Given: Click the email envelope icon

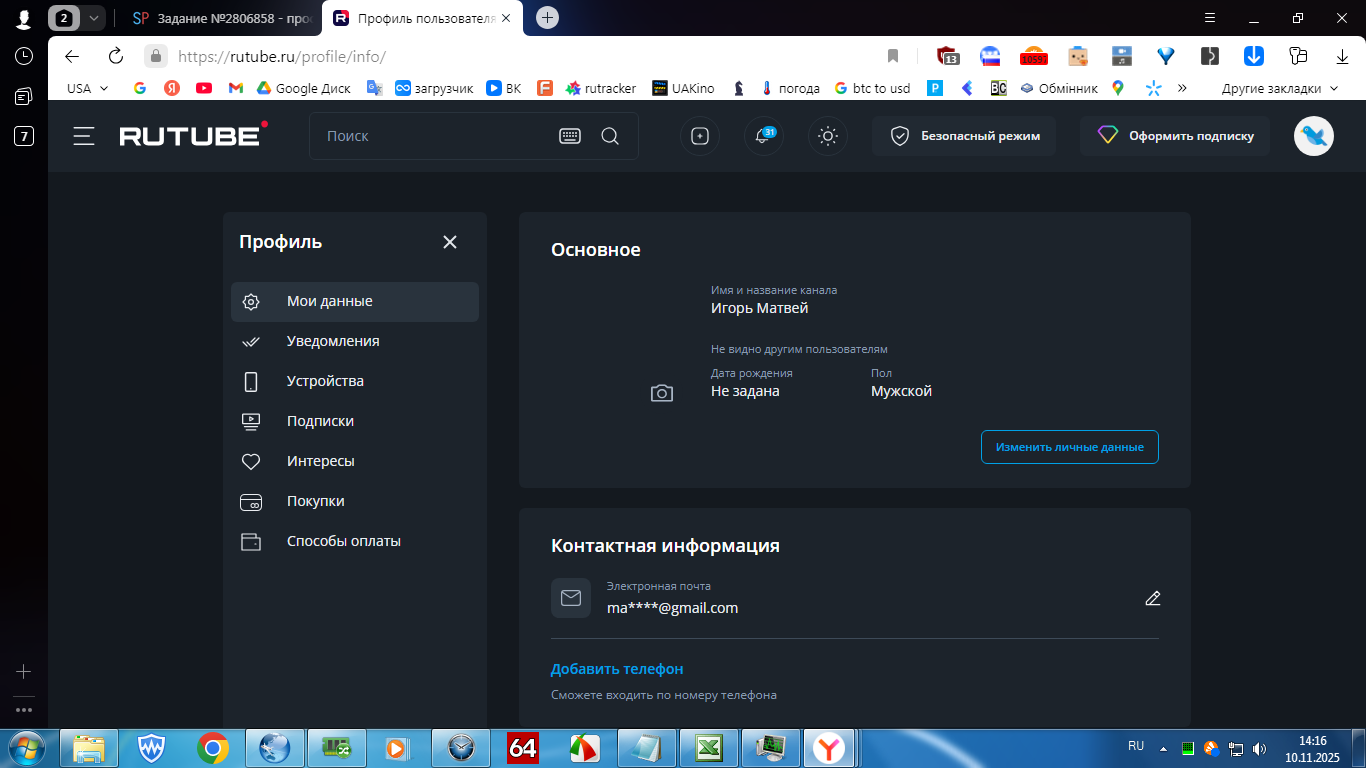Looking at the screenshot, I should (x=571, y=598).
